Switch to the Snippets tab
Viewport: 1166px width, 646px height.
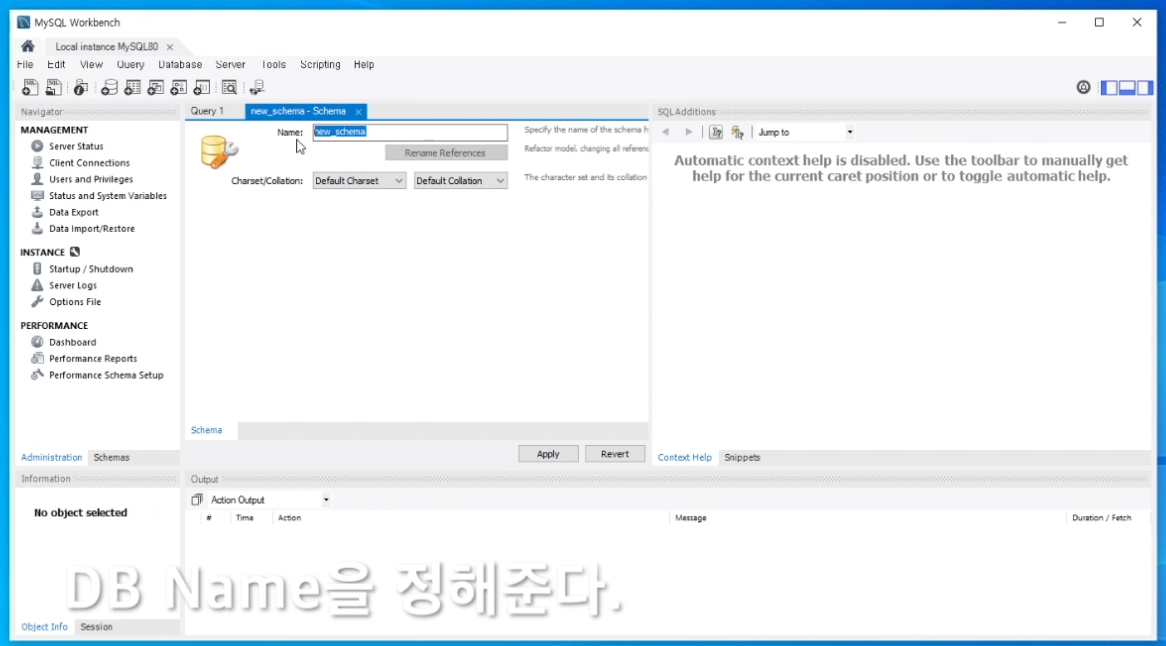(742, 457)
